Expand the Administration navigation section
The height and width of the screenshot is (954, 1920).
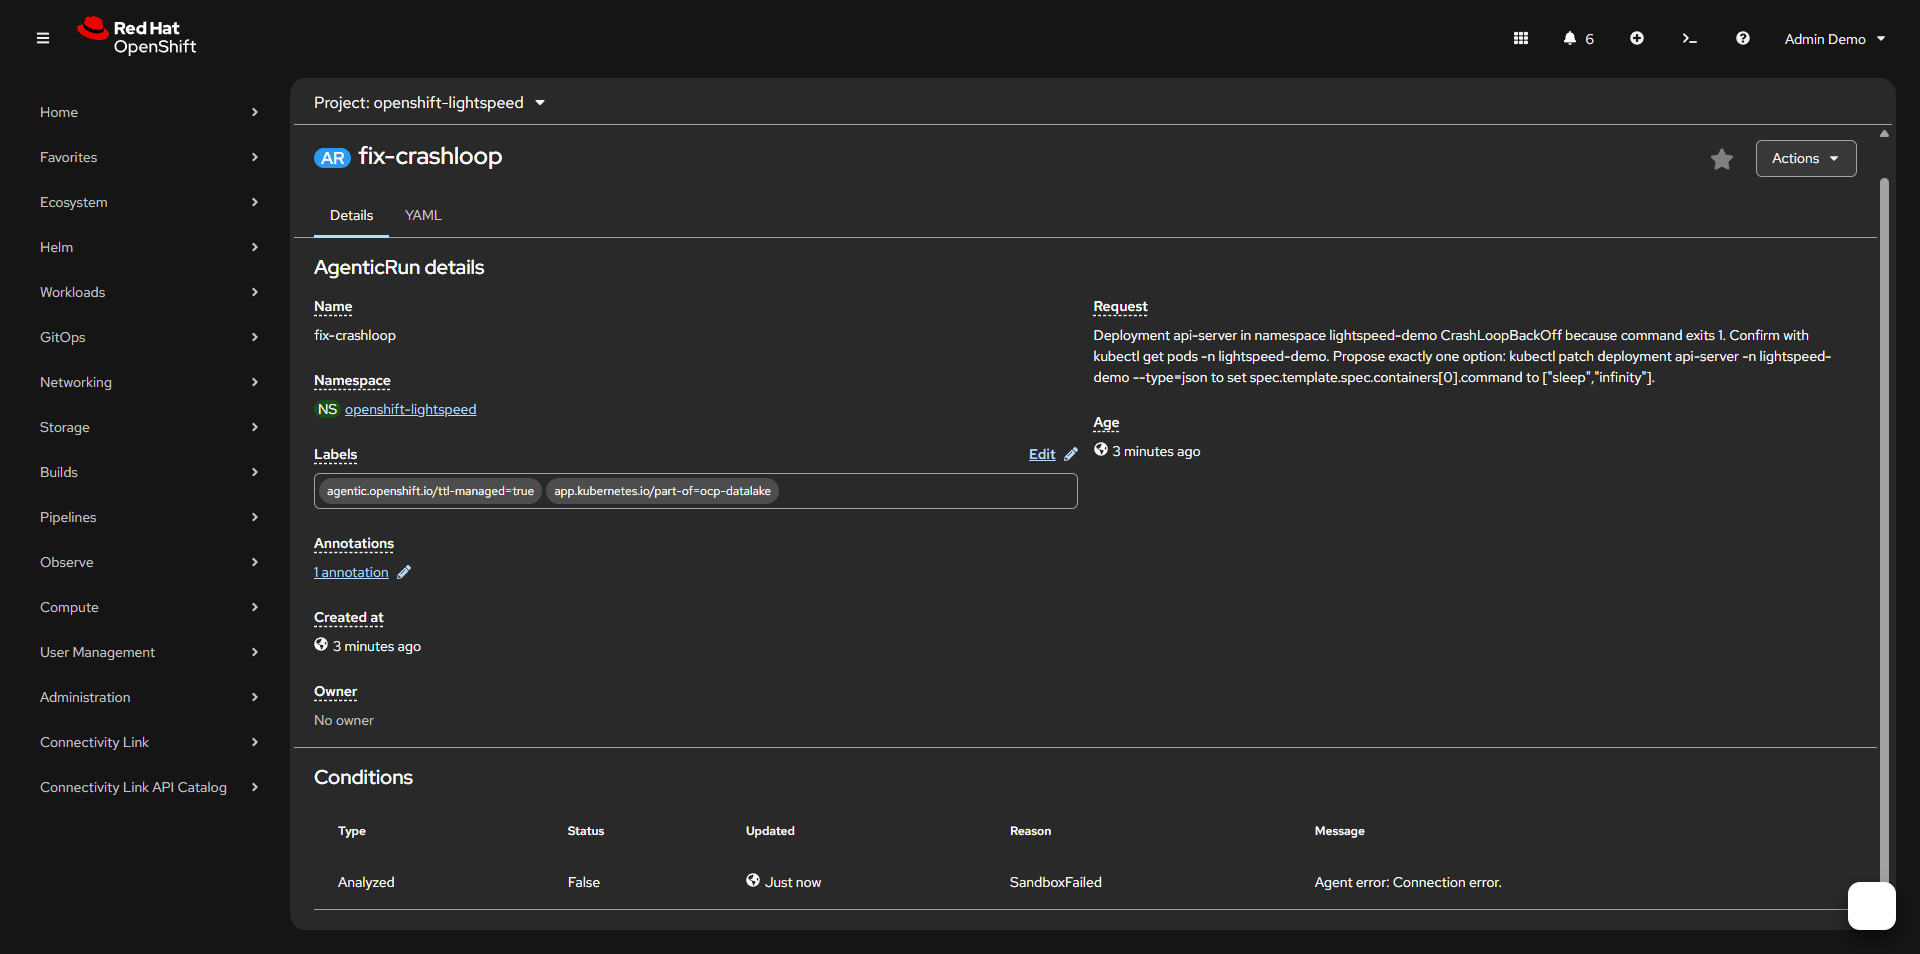coord(148,697)
